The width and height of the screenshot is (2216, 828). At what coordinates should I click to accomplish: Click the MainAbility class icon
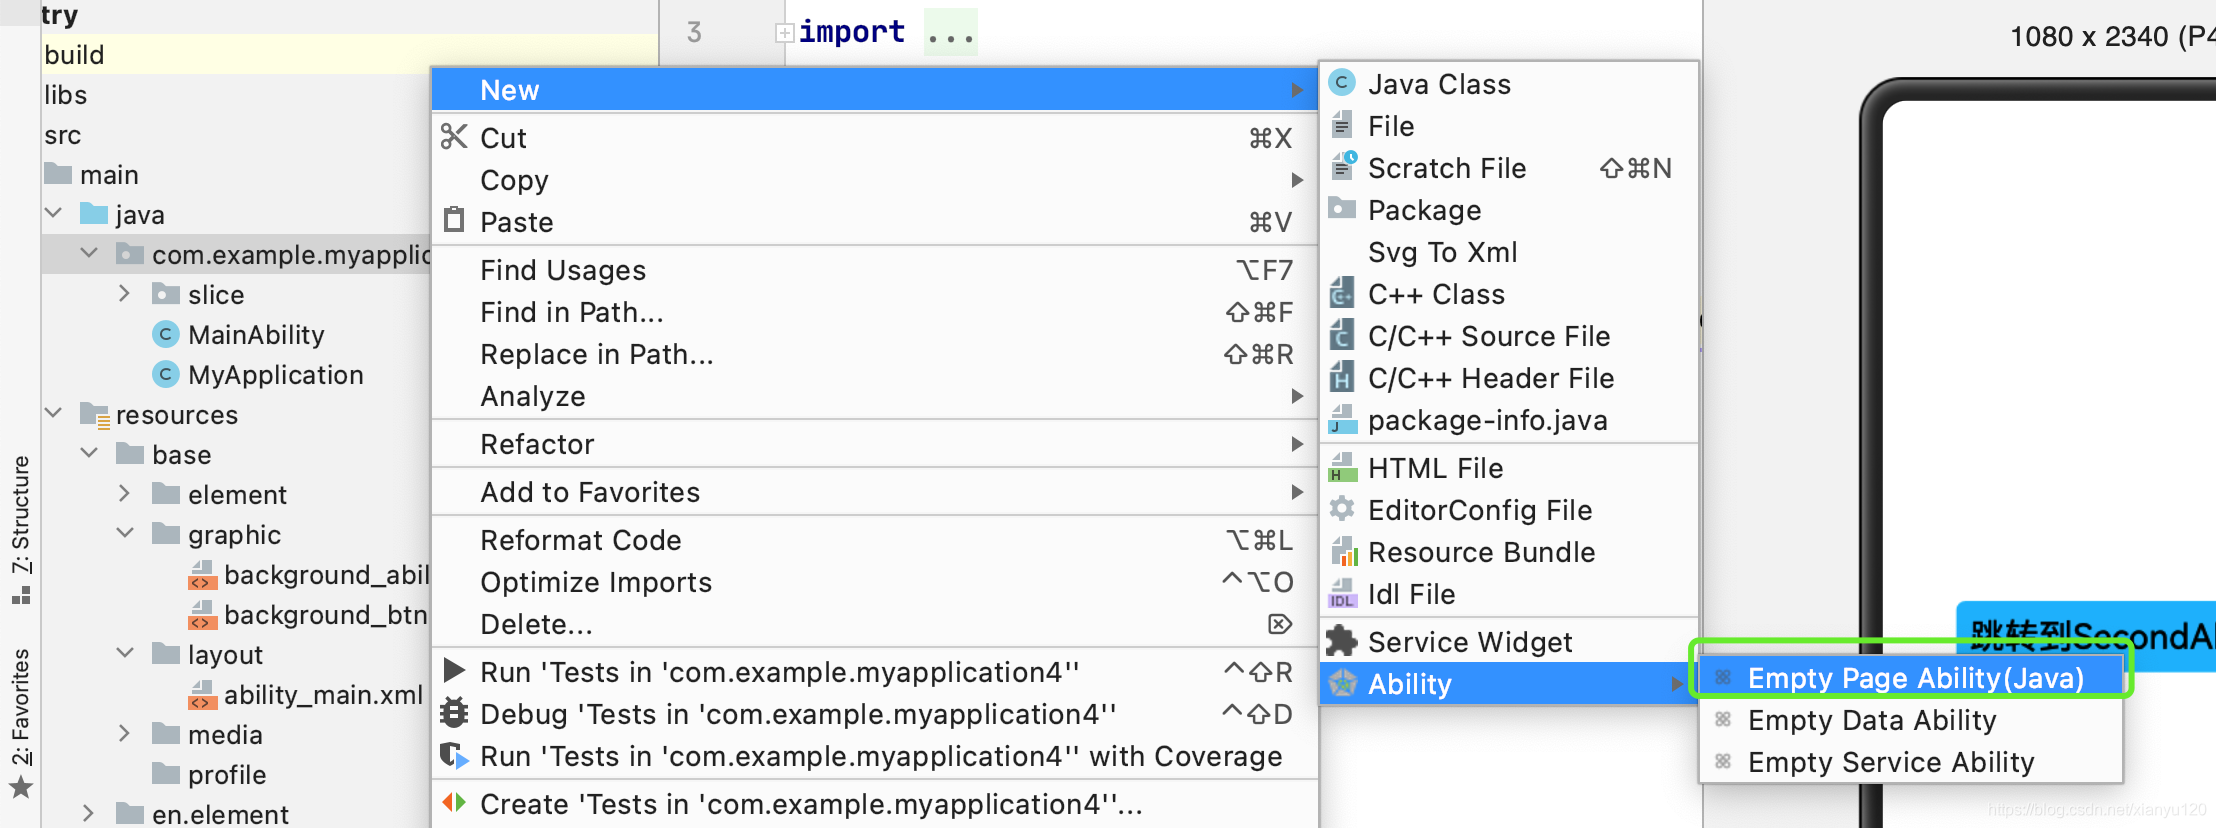click(x=166, y=334)
